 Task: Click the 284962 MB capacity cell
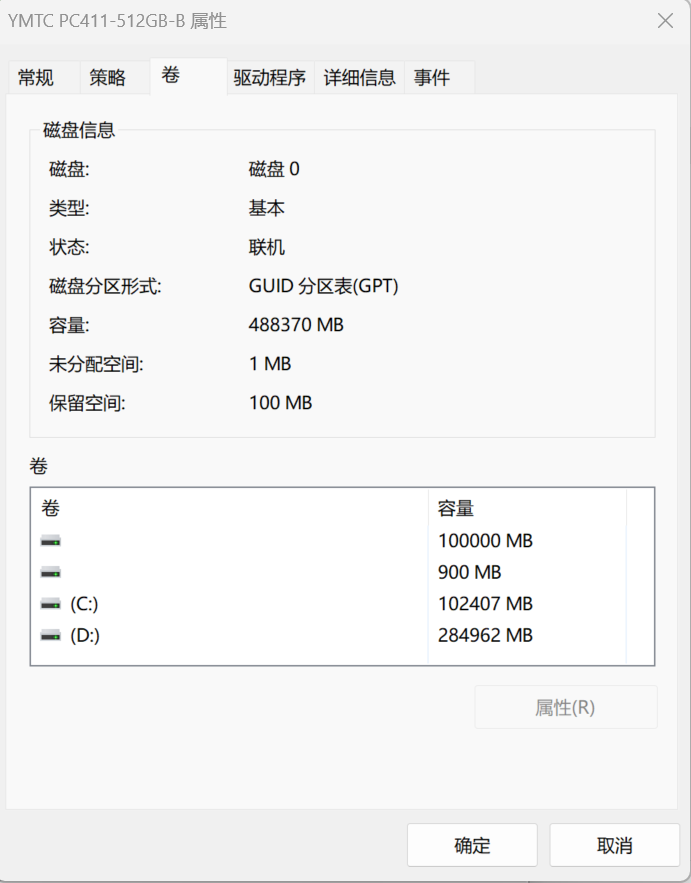[x=485, y=636]
